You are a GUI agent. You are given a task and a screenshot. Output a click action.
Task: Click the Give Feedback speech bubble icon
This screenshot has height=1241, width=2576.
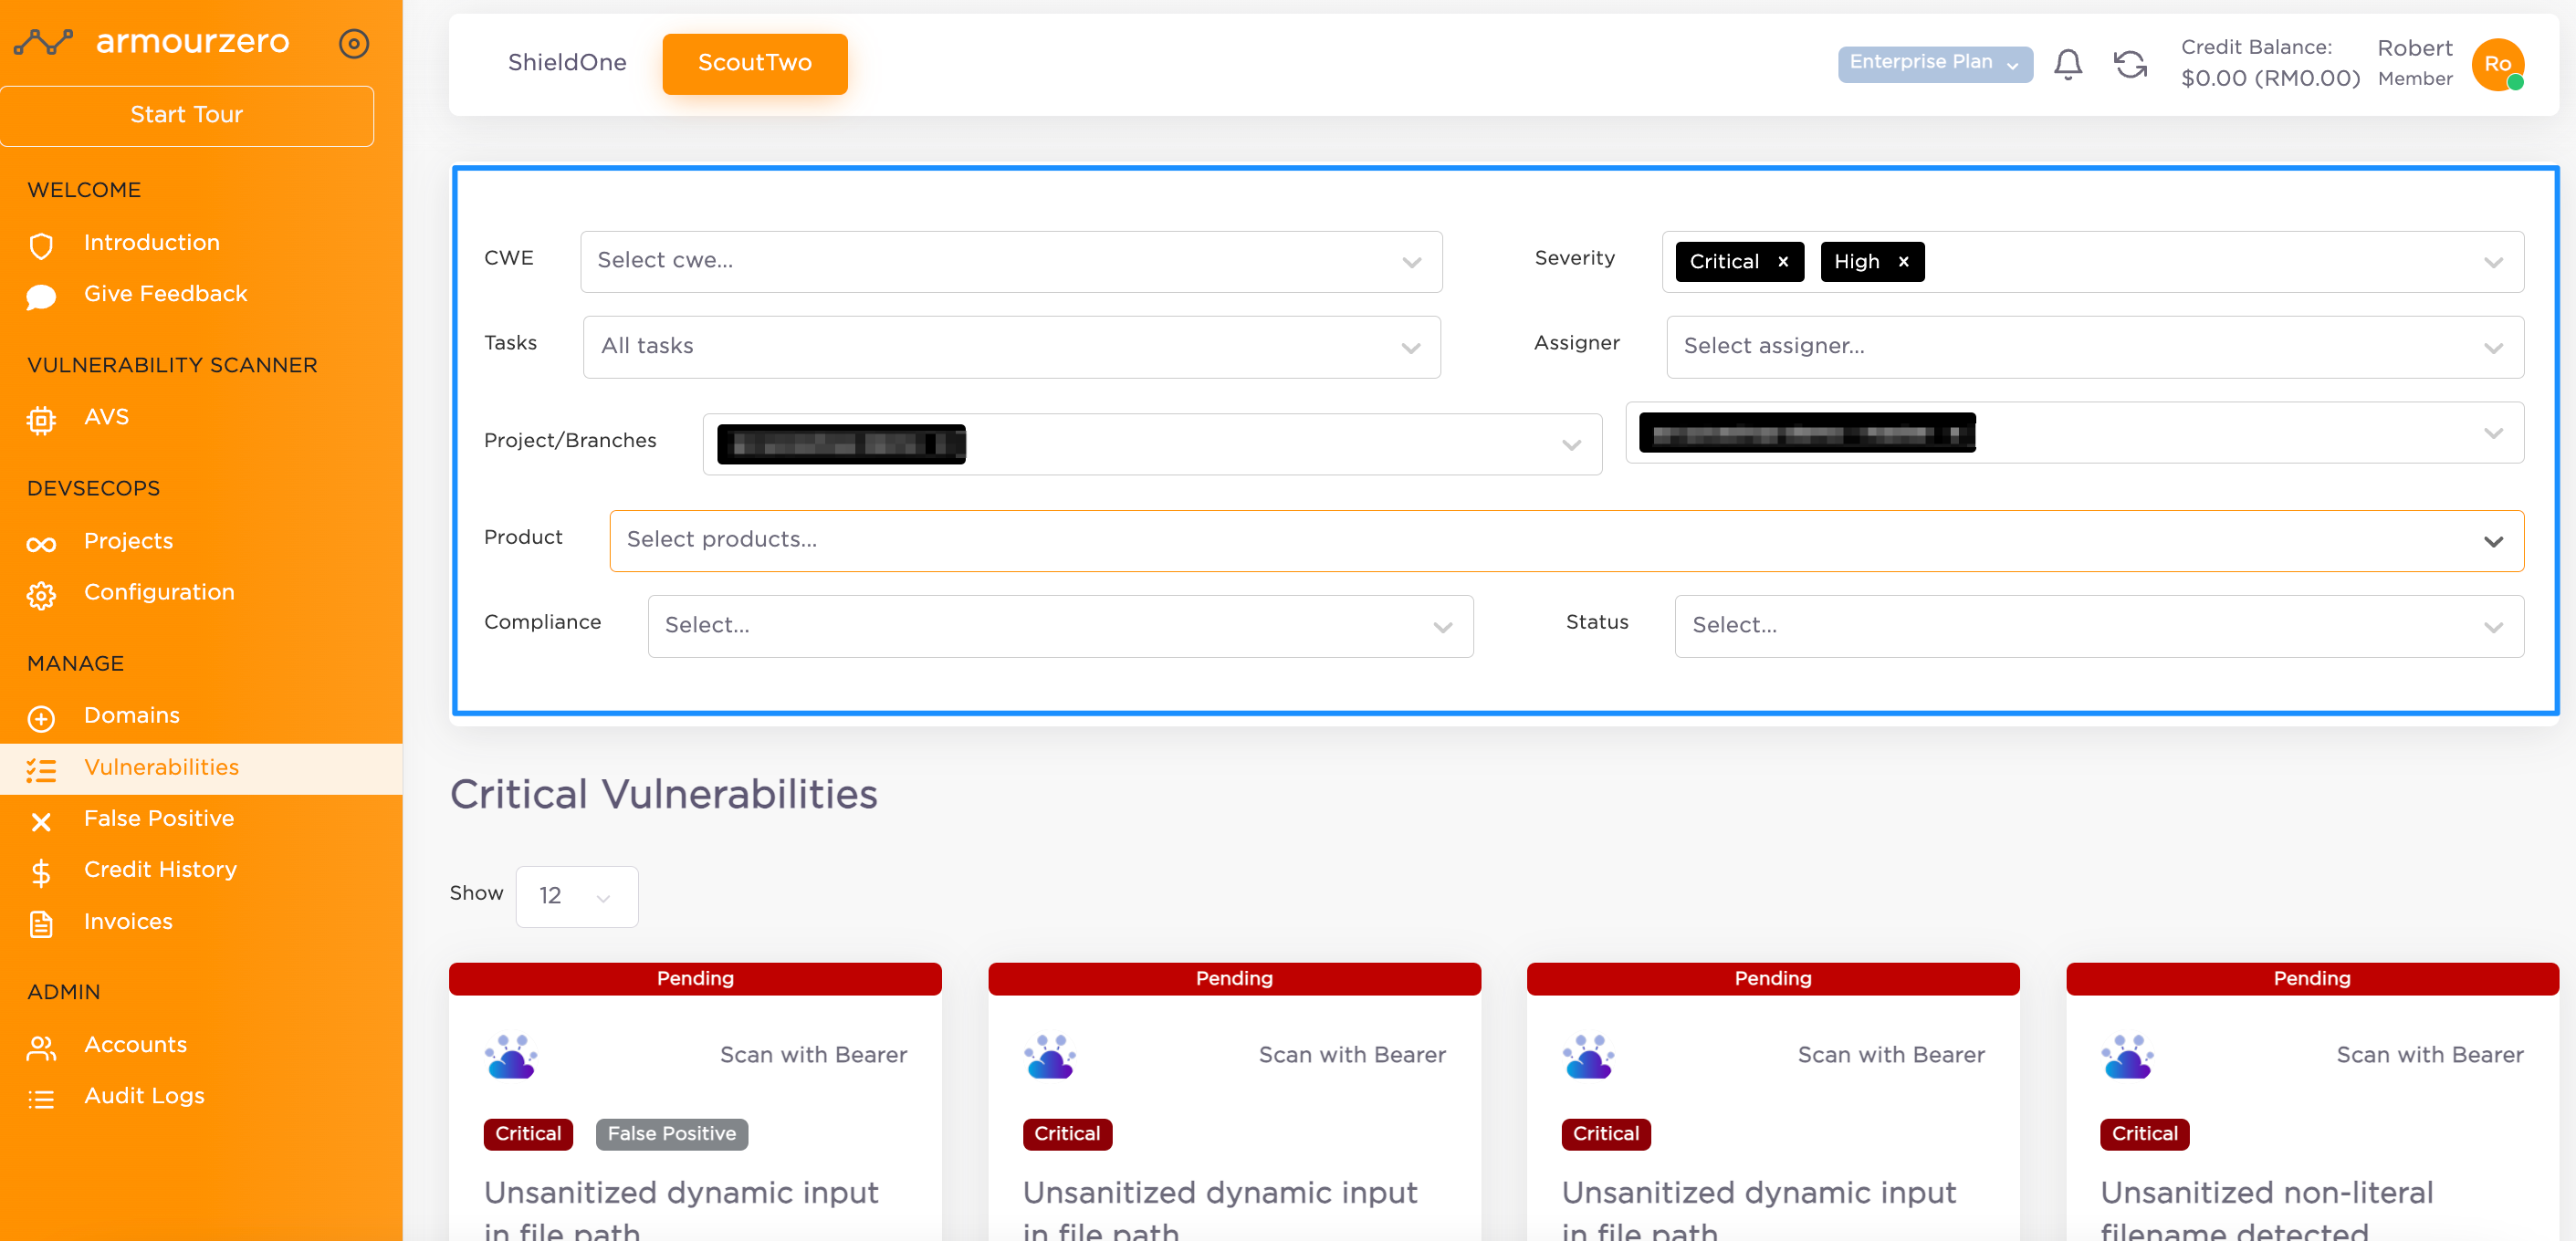41,297
